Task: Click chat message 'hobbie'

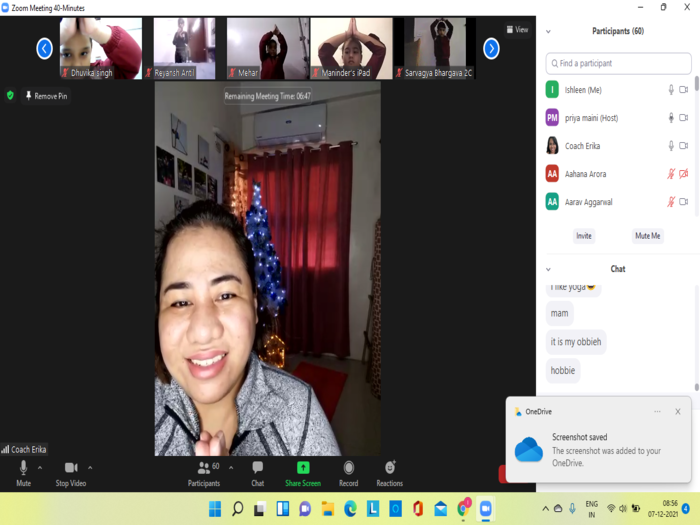Action: coord(563,371)
